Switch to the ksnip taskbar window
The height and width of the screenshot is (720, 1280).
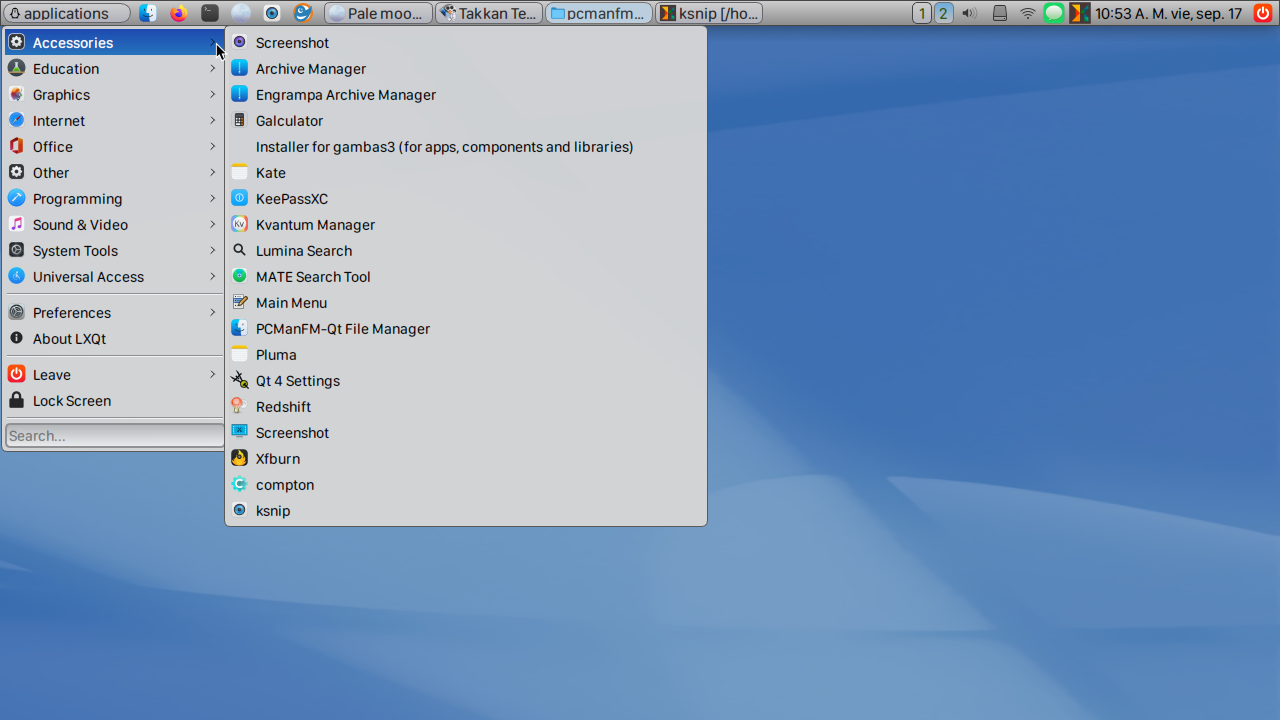(x=709, y=13)
